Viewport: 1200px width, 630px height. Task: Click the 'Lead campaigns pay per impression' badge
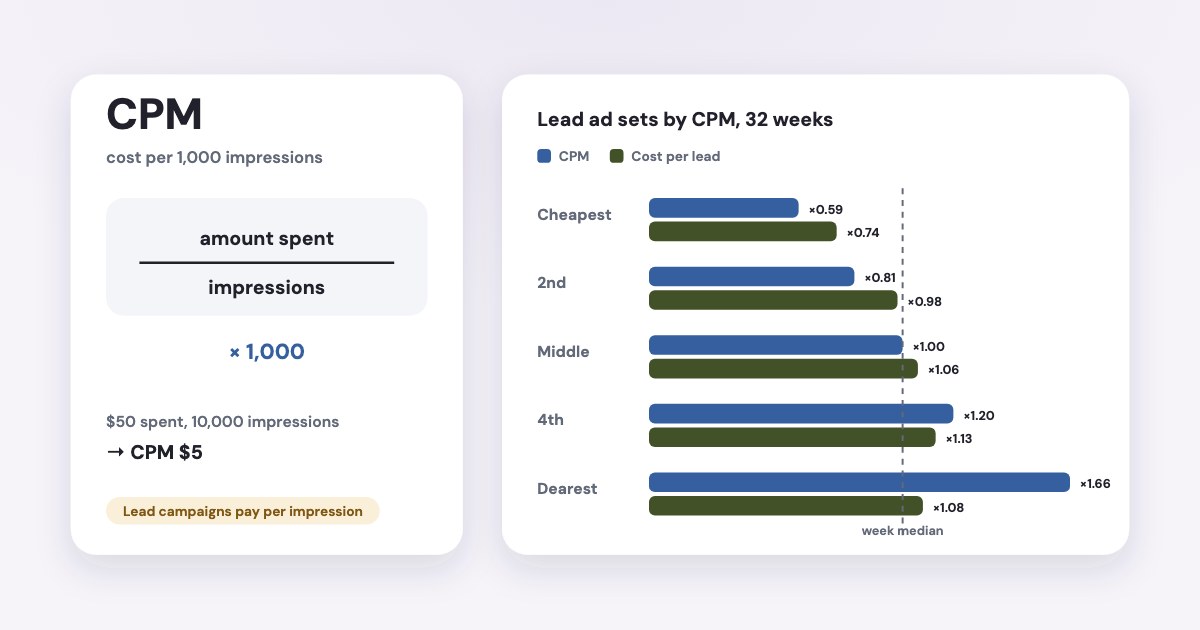point(243,511)
